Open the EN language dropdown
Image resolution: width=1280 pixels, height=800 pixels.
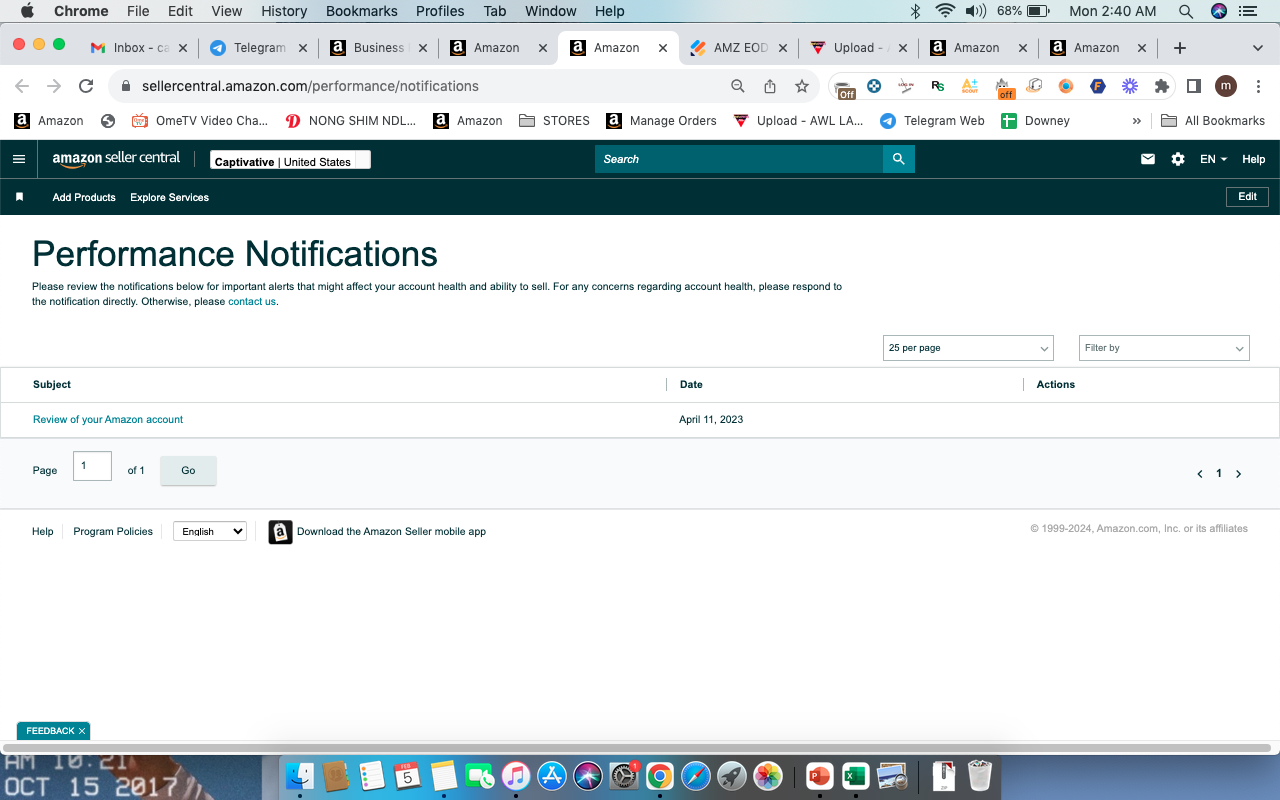1213,159
